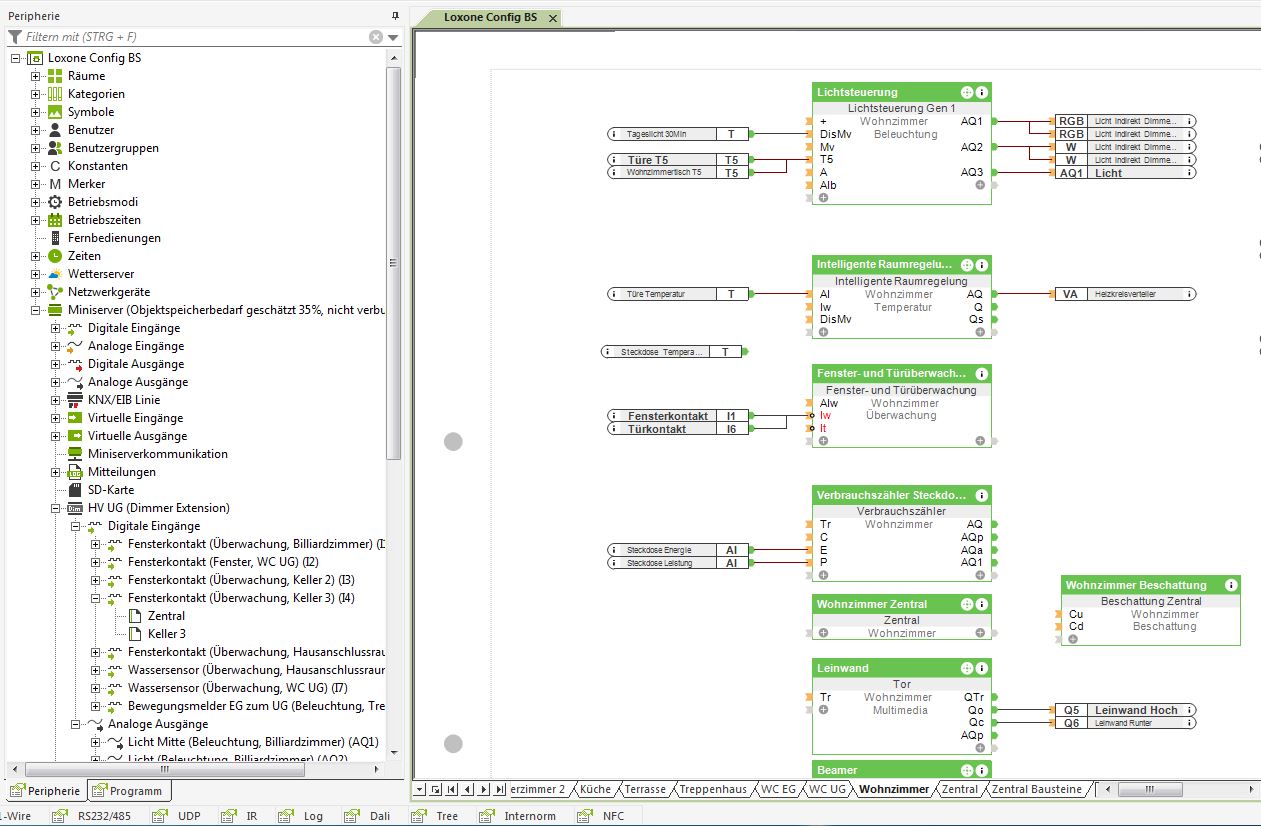The image size is (1261, 826).
Task: Expand the Digitale Eingänge node under Miniserver
Action: coord(55,328)
